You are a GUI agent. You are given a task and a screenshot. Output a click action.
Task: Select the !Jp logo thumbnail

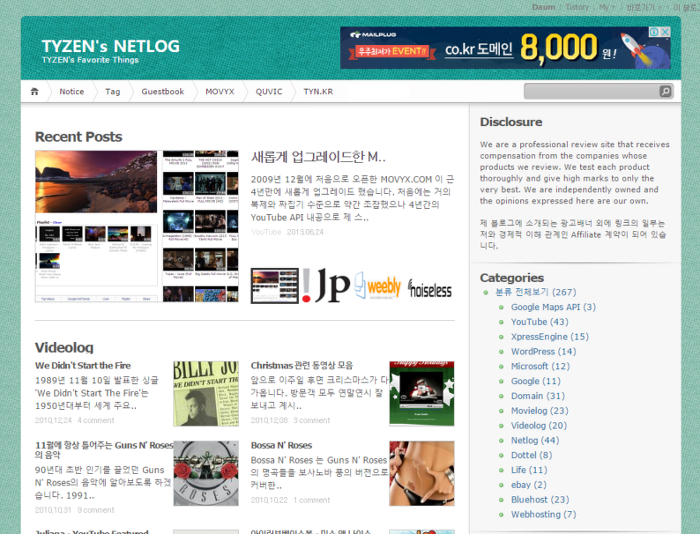tap(326, 286)
